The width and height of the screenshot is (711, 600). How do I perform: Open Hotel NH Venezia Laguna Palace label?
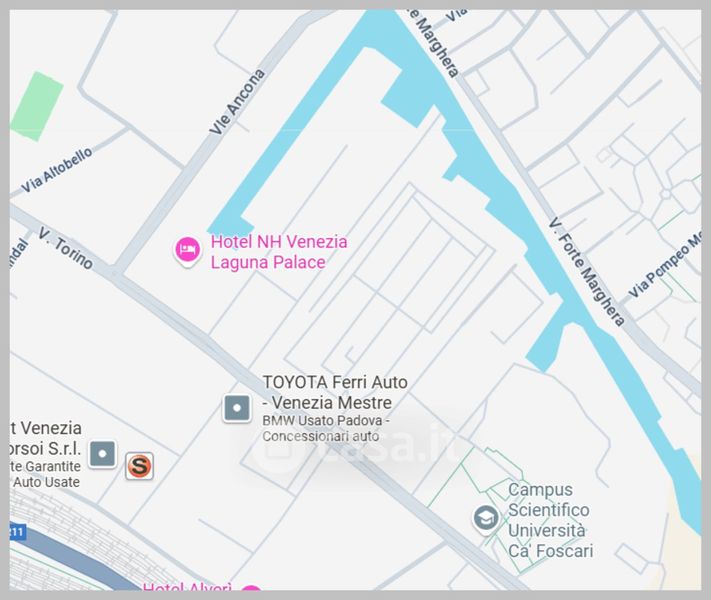279,252
